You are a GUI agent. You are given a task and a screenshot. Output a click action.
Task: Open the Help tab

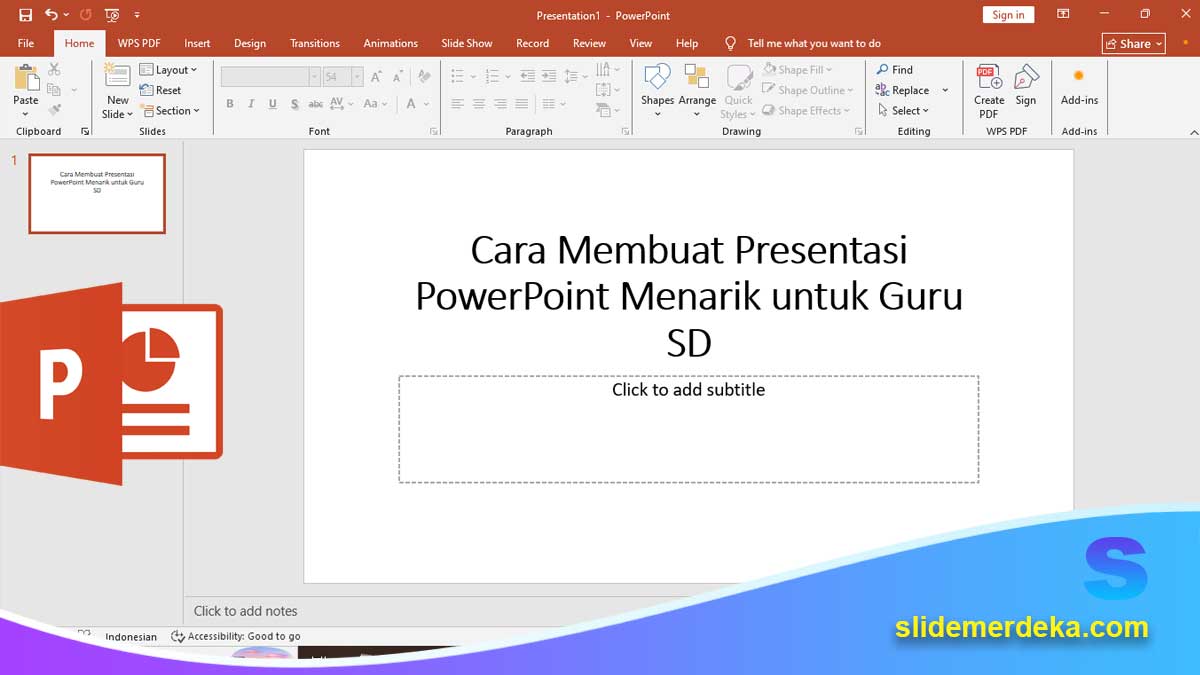687,43
